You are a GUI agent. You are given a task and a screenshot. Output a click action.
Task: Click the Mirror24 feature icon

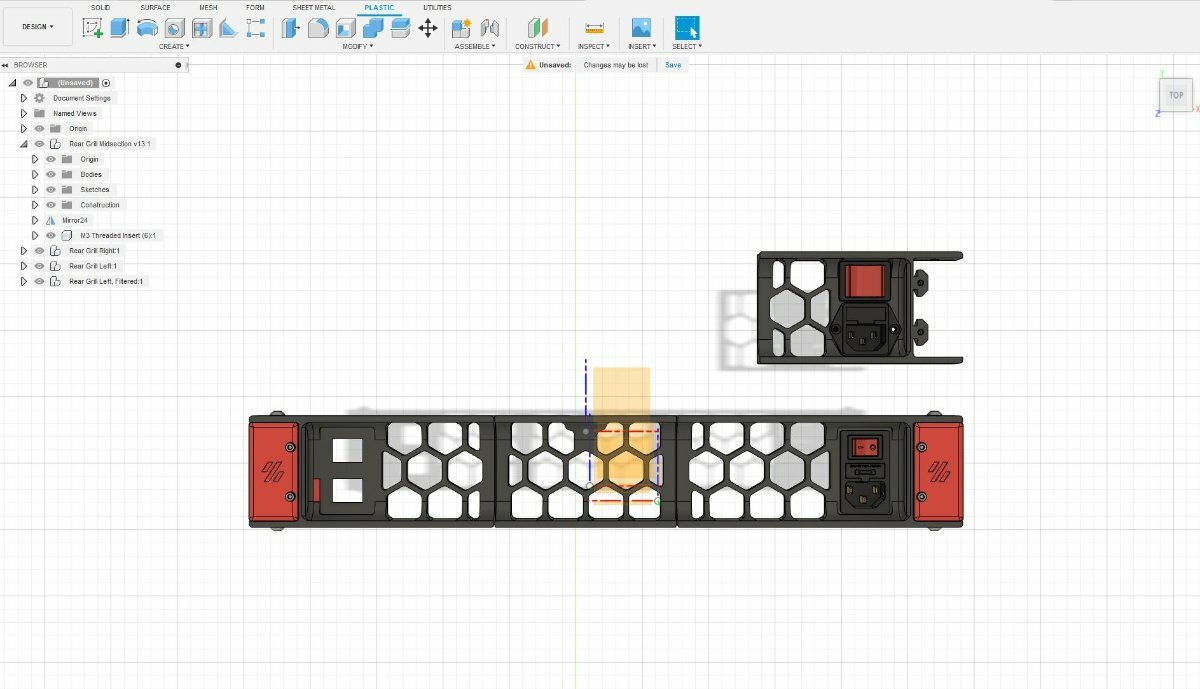(x=50, y=220)
